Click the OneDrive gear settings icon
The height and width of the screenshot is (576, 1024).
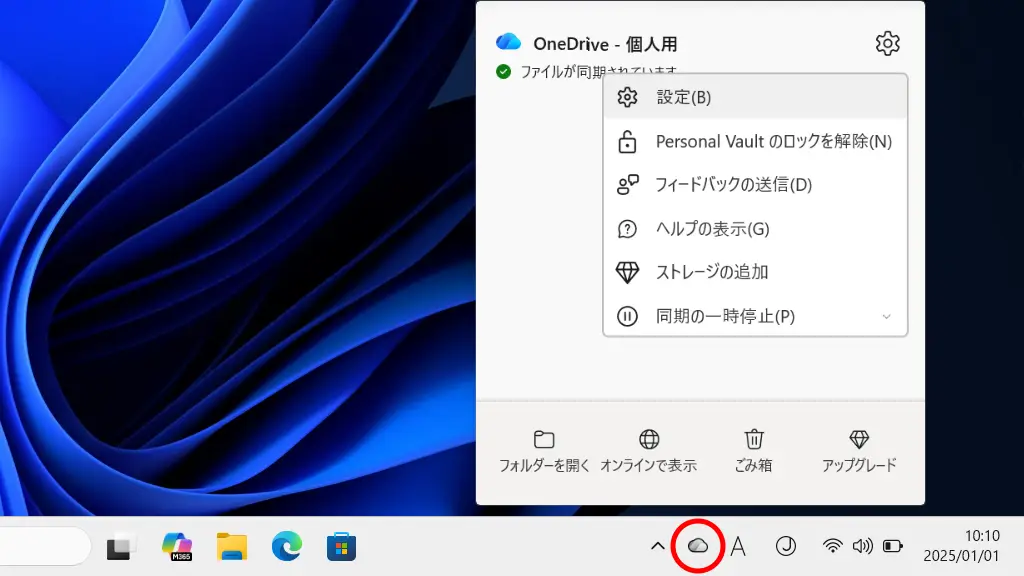pyautogui.click(x=887, y=43)
